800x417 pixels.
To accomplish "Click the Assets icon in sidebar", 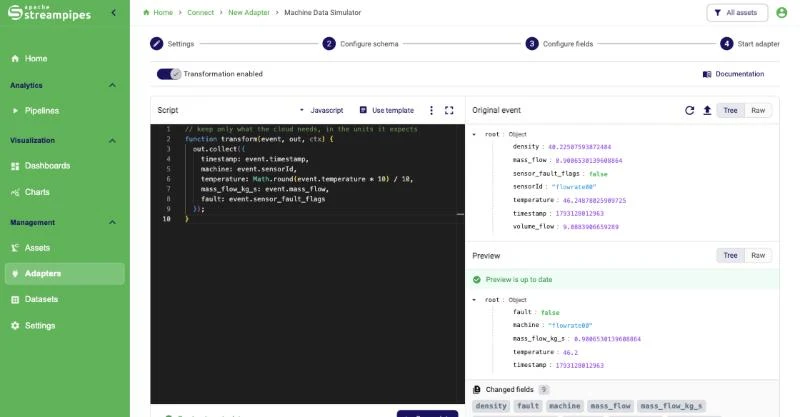I will [x=15, y=248].
